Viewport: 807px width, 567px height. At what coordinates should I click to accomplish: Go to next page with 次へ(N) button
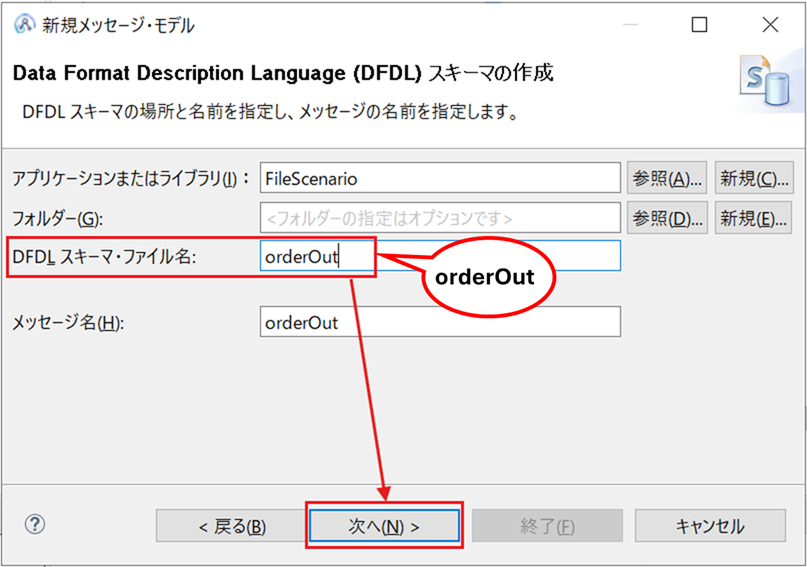384,526
